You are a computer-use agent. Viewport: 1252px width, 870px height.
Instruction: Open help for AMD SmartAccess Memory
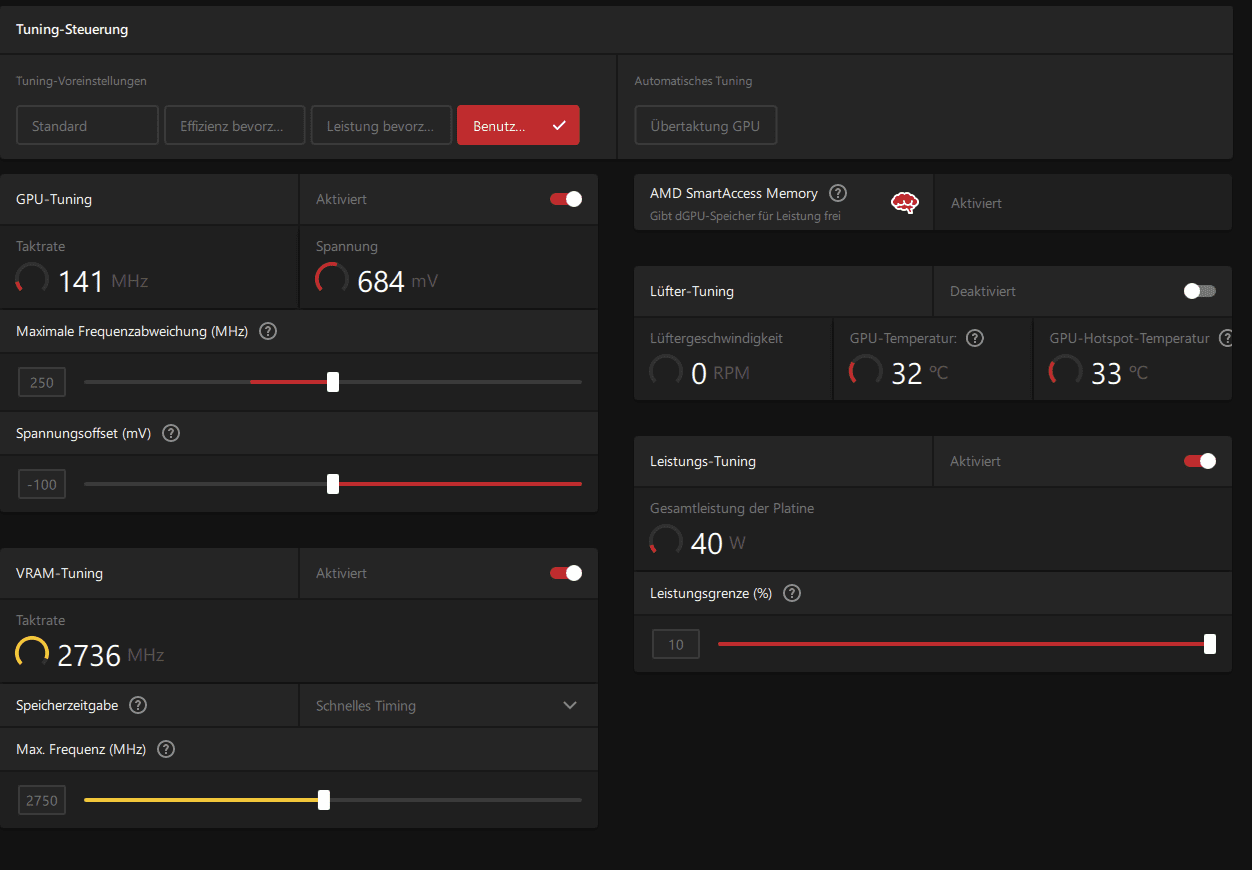pos(838,193)
